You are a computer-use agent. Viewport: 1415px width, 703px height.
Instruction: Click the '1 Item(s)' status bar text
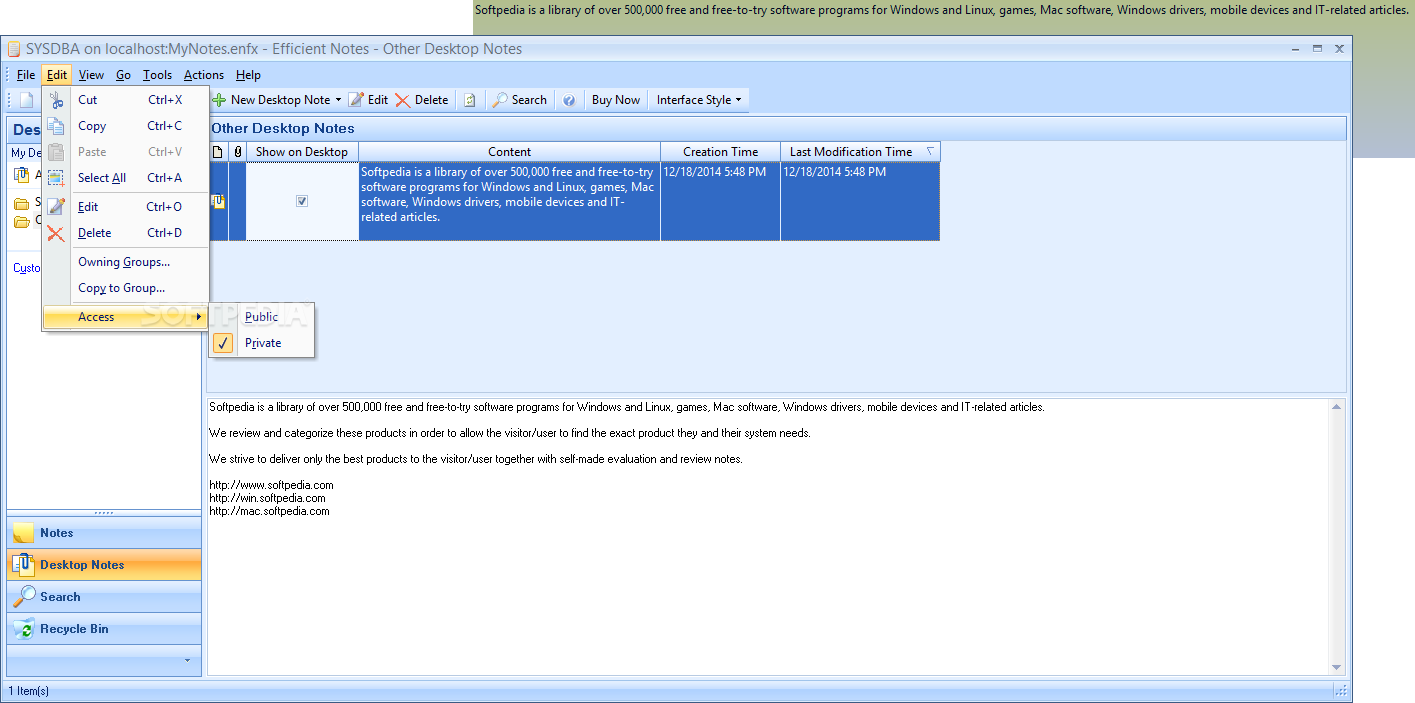pos(29,691)
